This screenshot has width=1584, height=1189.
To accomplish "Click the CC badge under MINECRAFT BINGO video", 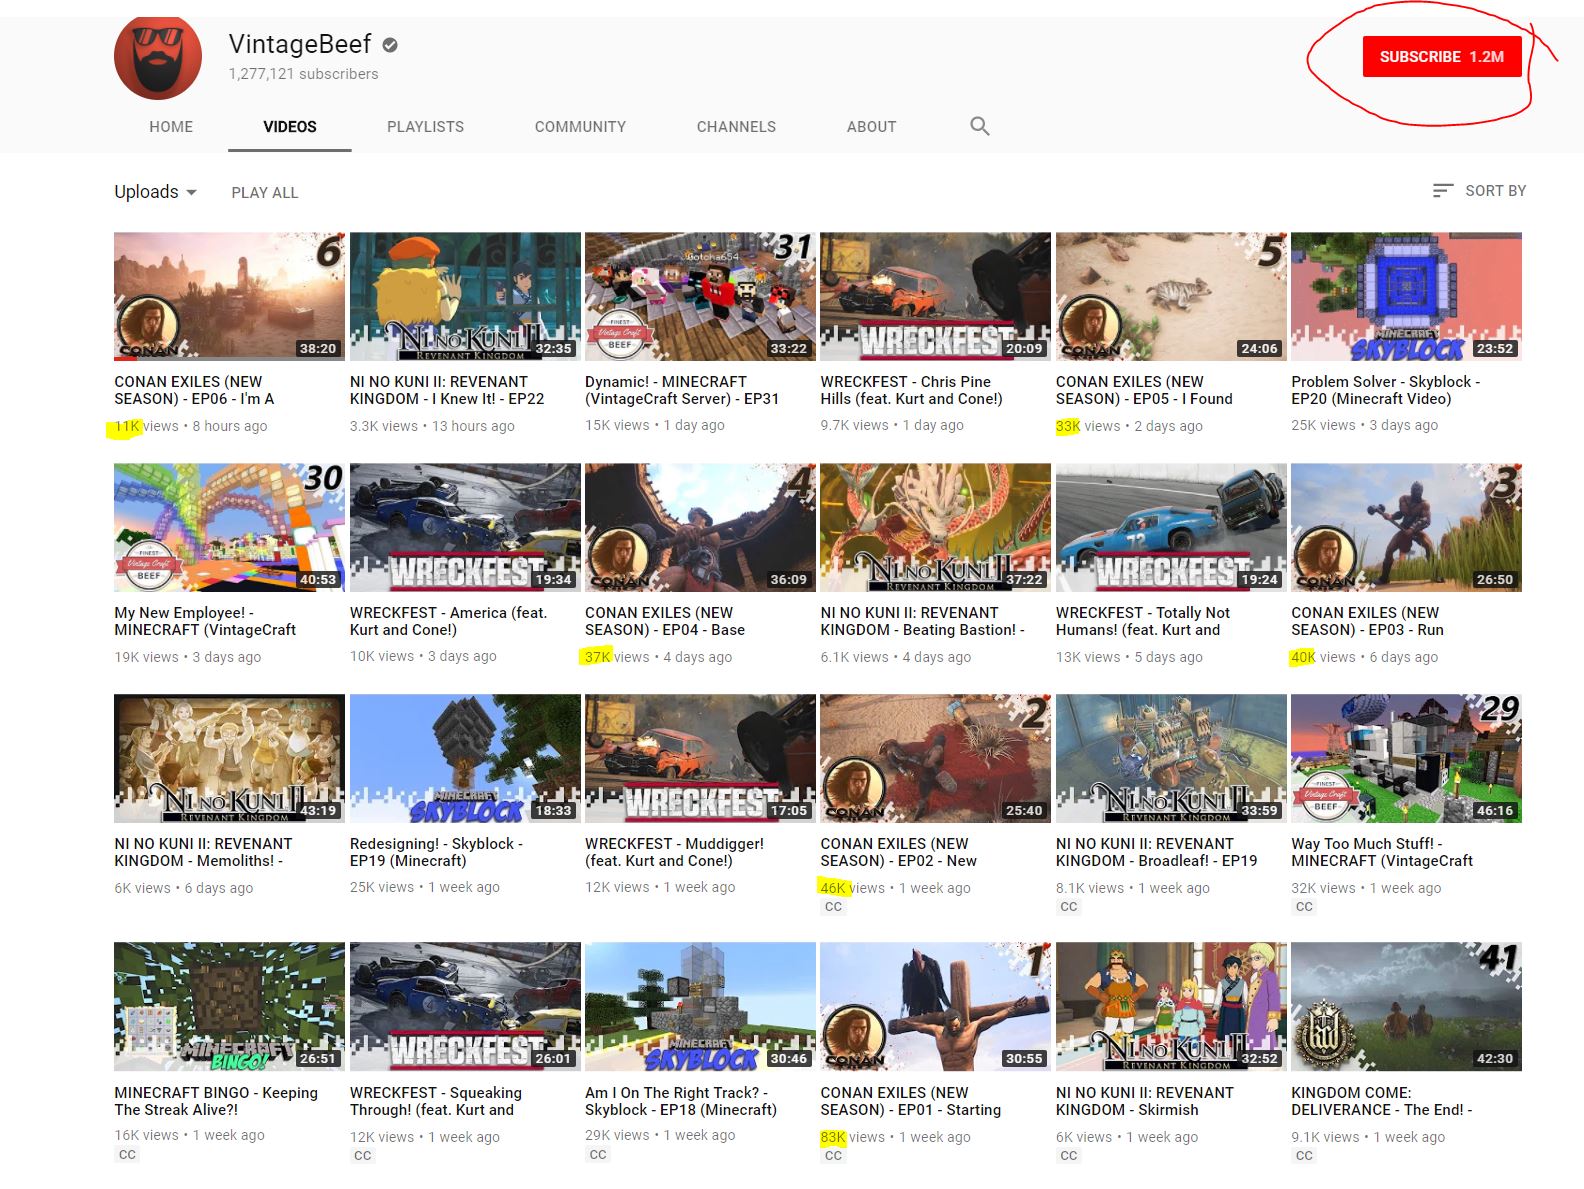I will point(127,1154).
